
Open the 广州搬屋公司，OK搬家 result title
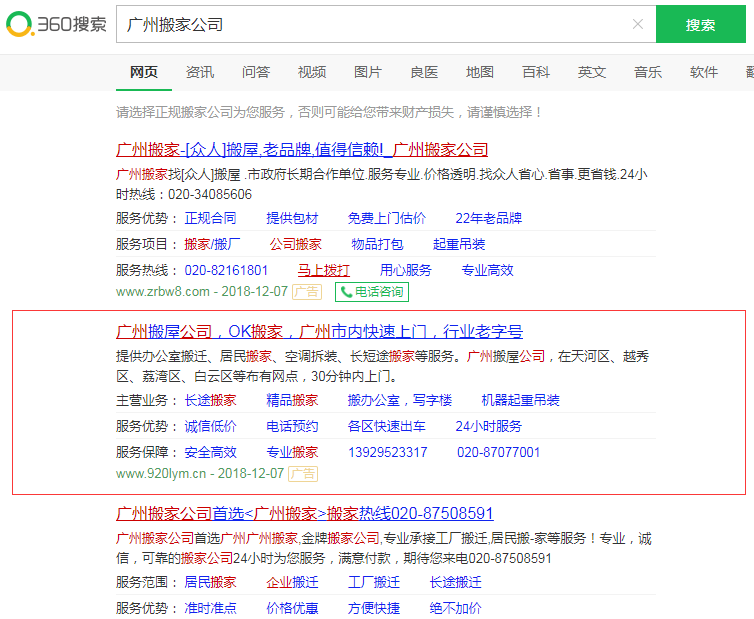[x=319, y=332]
